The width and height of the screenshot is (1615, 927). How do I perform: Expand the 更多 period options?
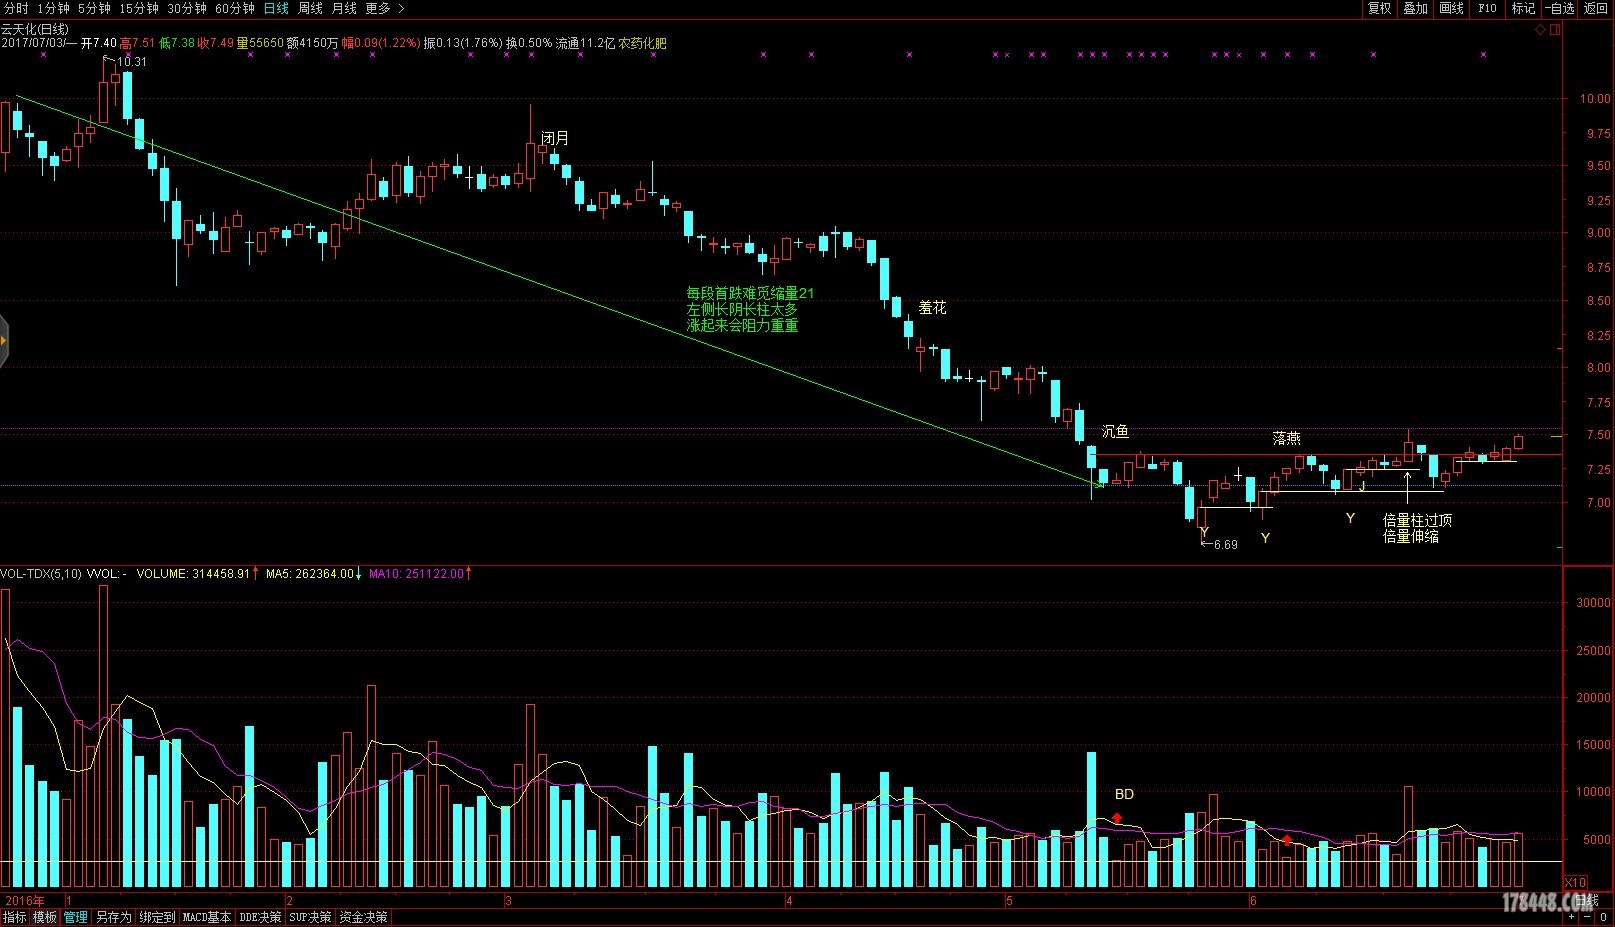coord(385,8)
